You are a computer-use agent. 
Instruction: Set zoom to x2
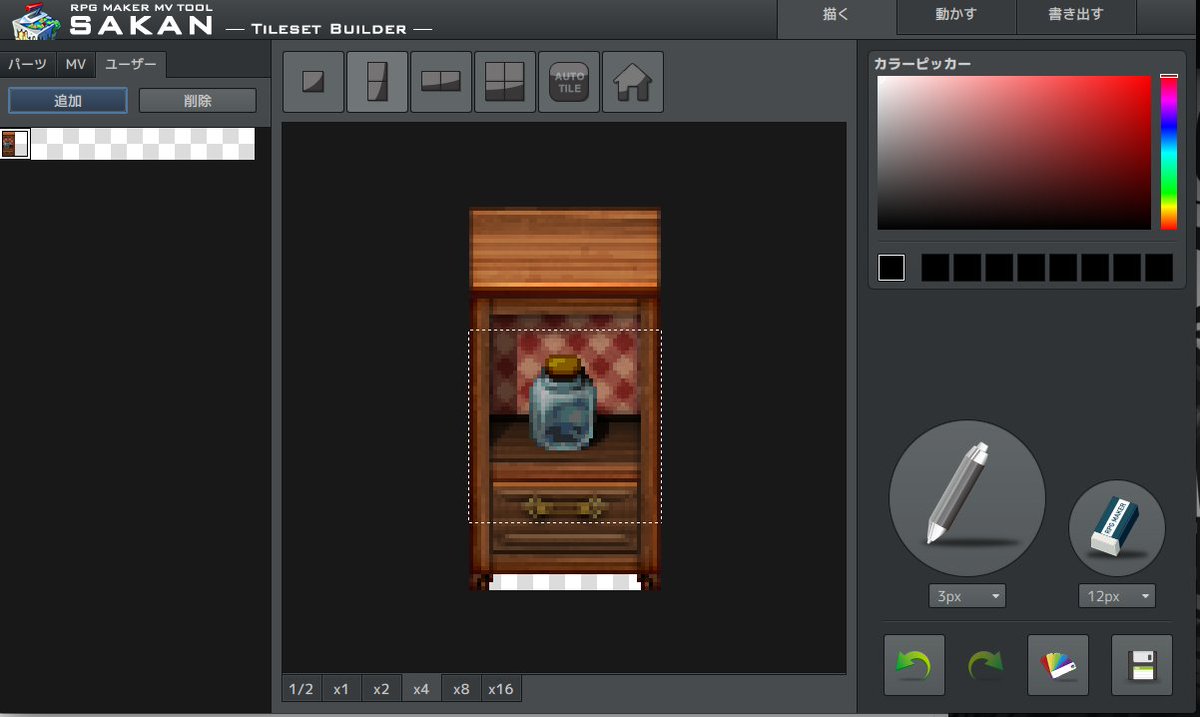pyautogui.click(x=381, y=689)
